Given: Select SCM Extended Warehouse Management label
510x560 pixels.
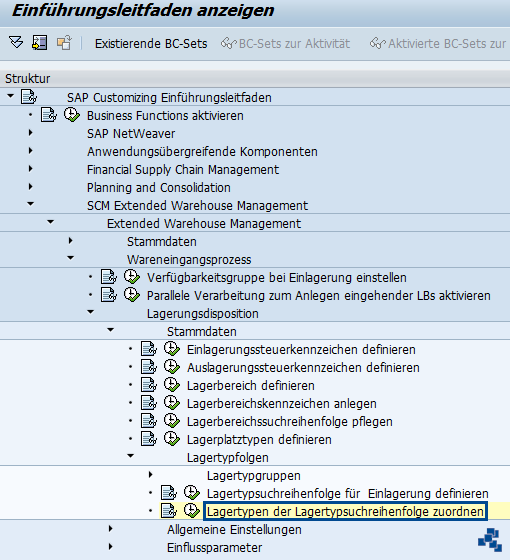Looking at the screenshot, I should (197, 206).
